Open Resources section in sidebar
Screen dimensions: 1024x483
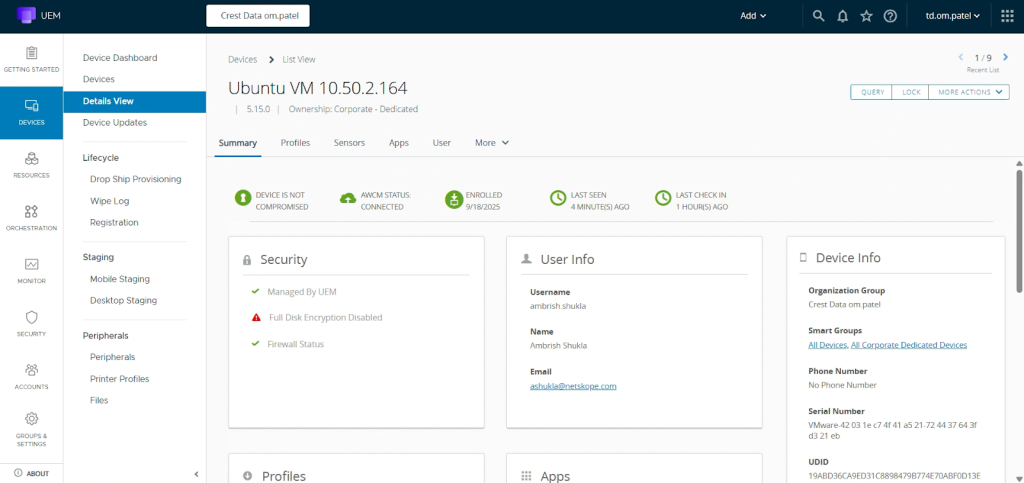click(31, 165)
